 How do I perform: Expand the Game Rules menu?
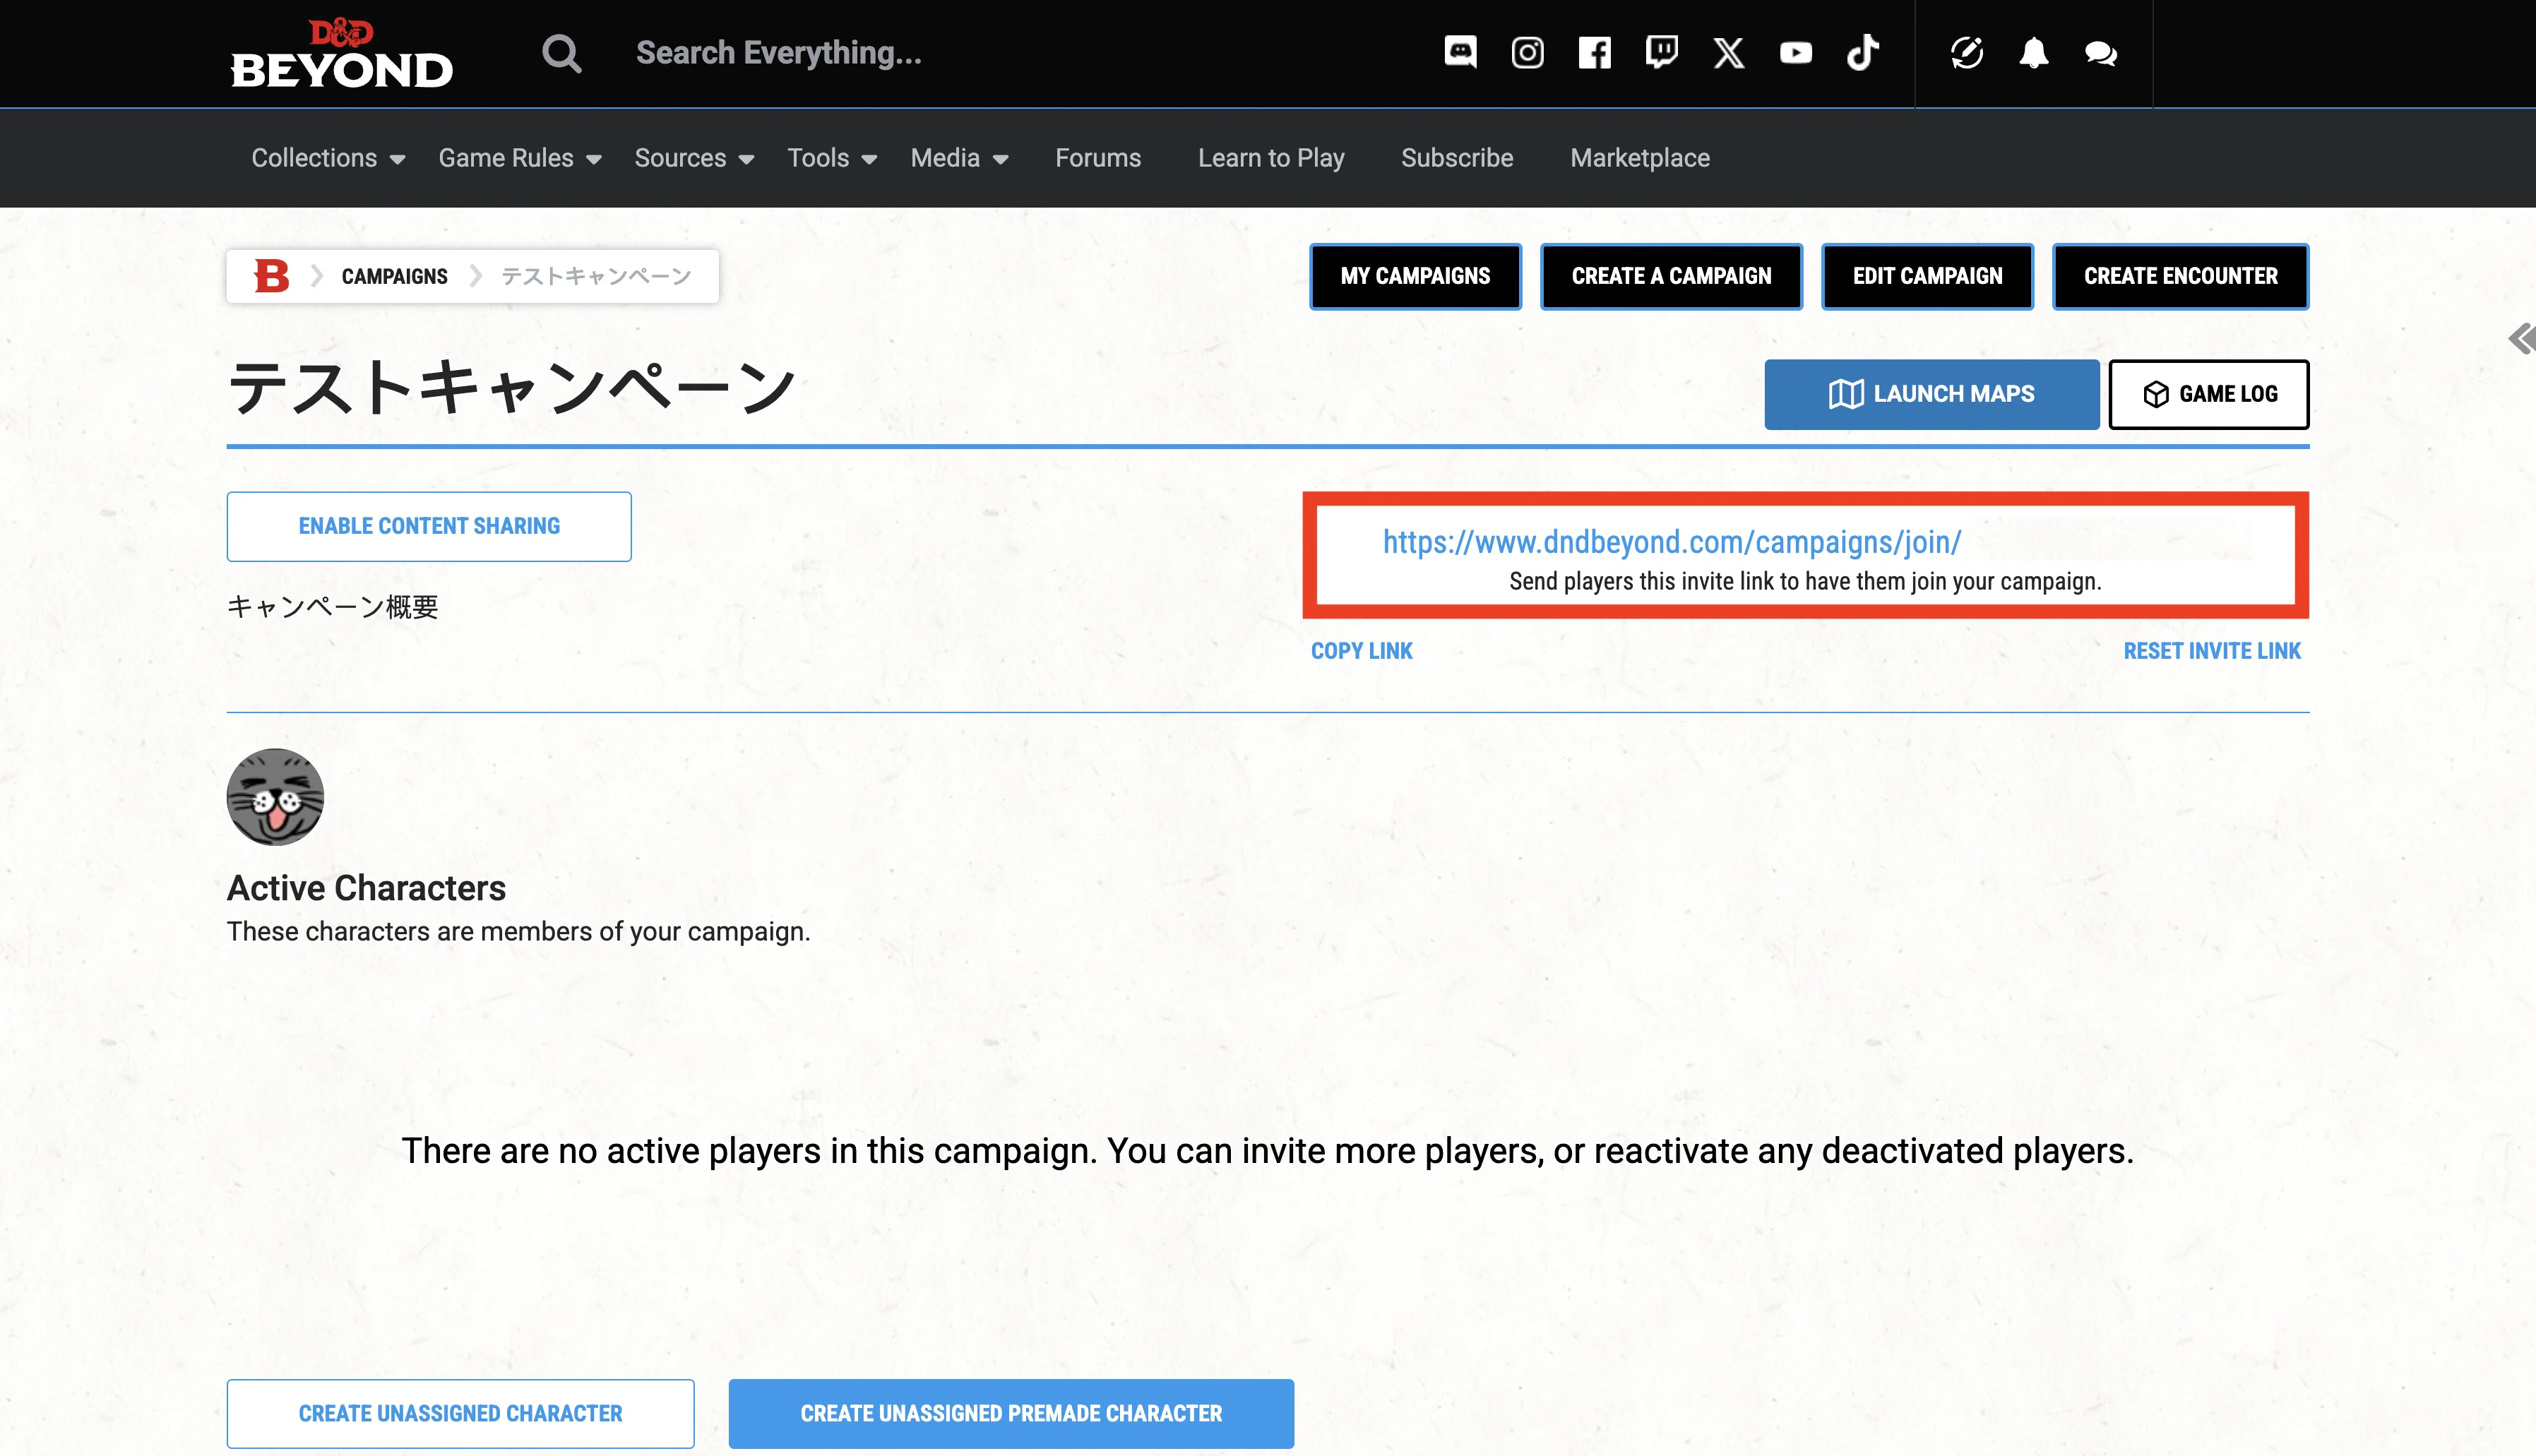[520, 158]
